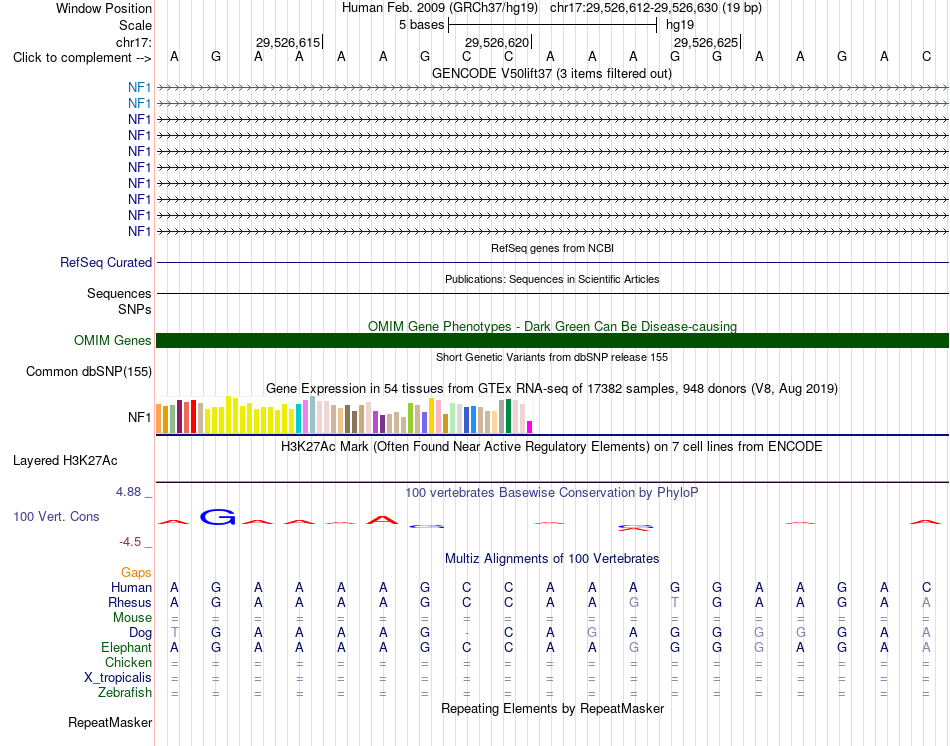Click the RepeatMasker track label

tap(110, 722)
